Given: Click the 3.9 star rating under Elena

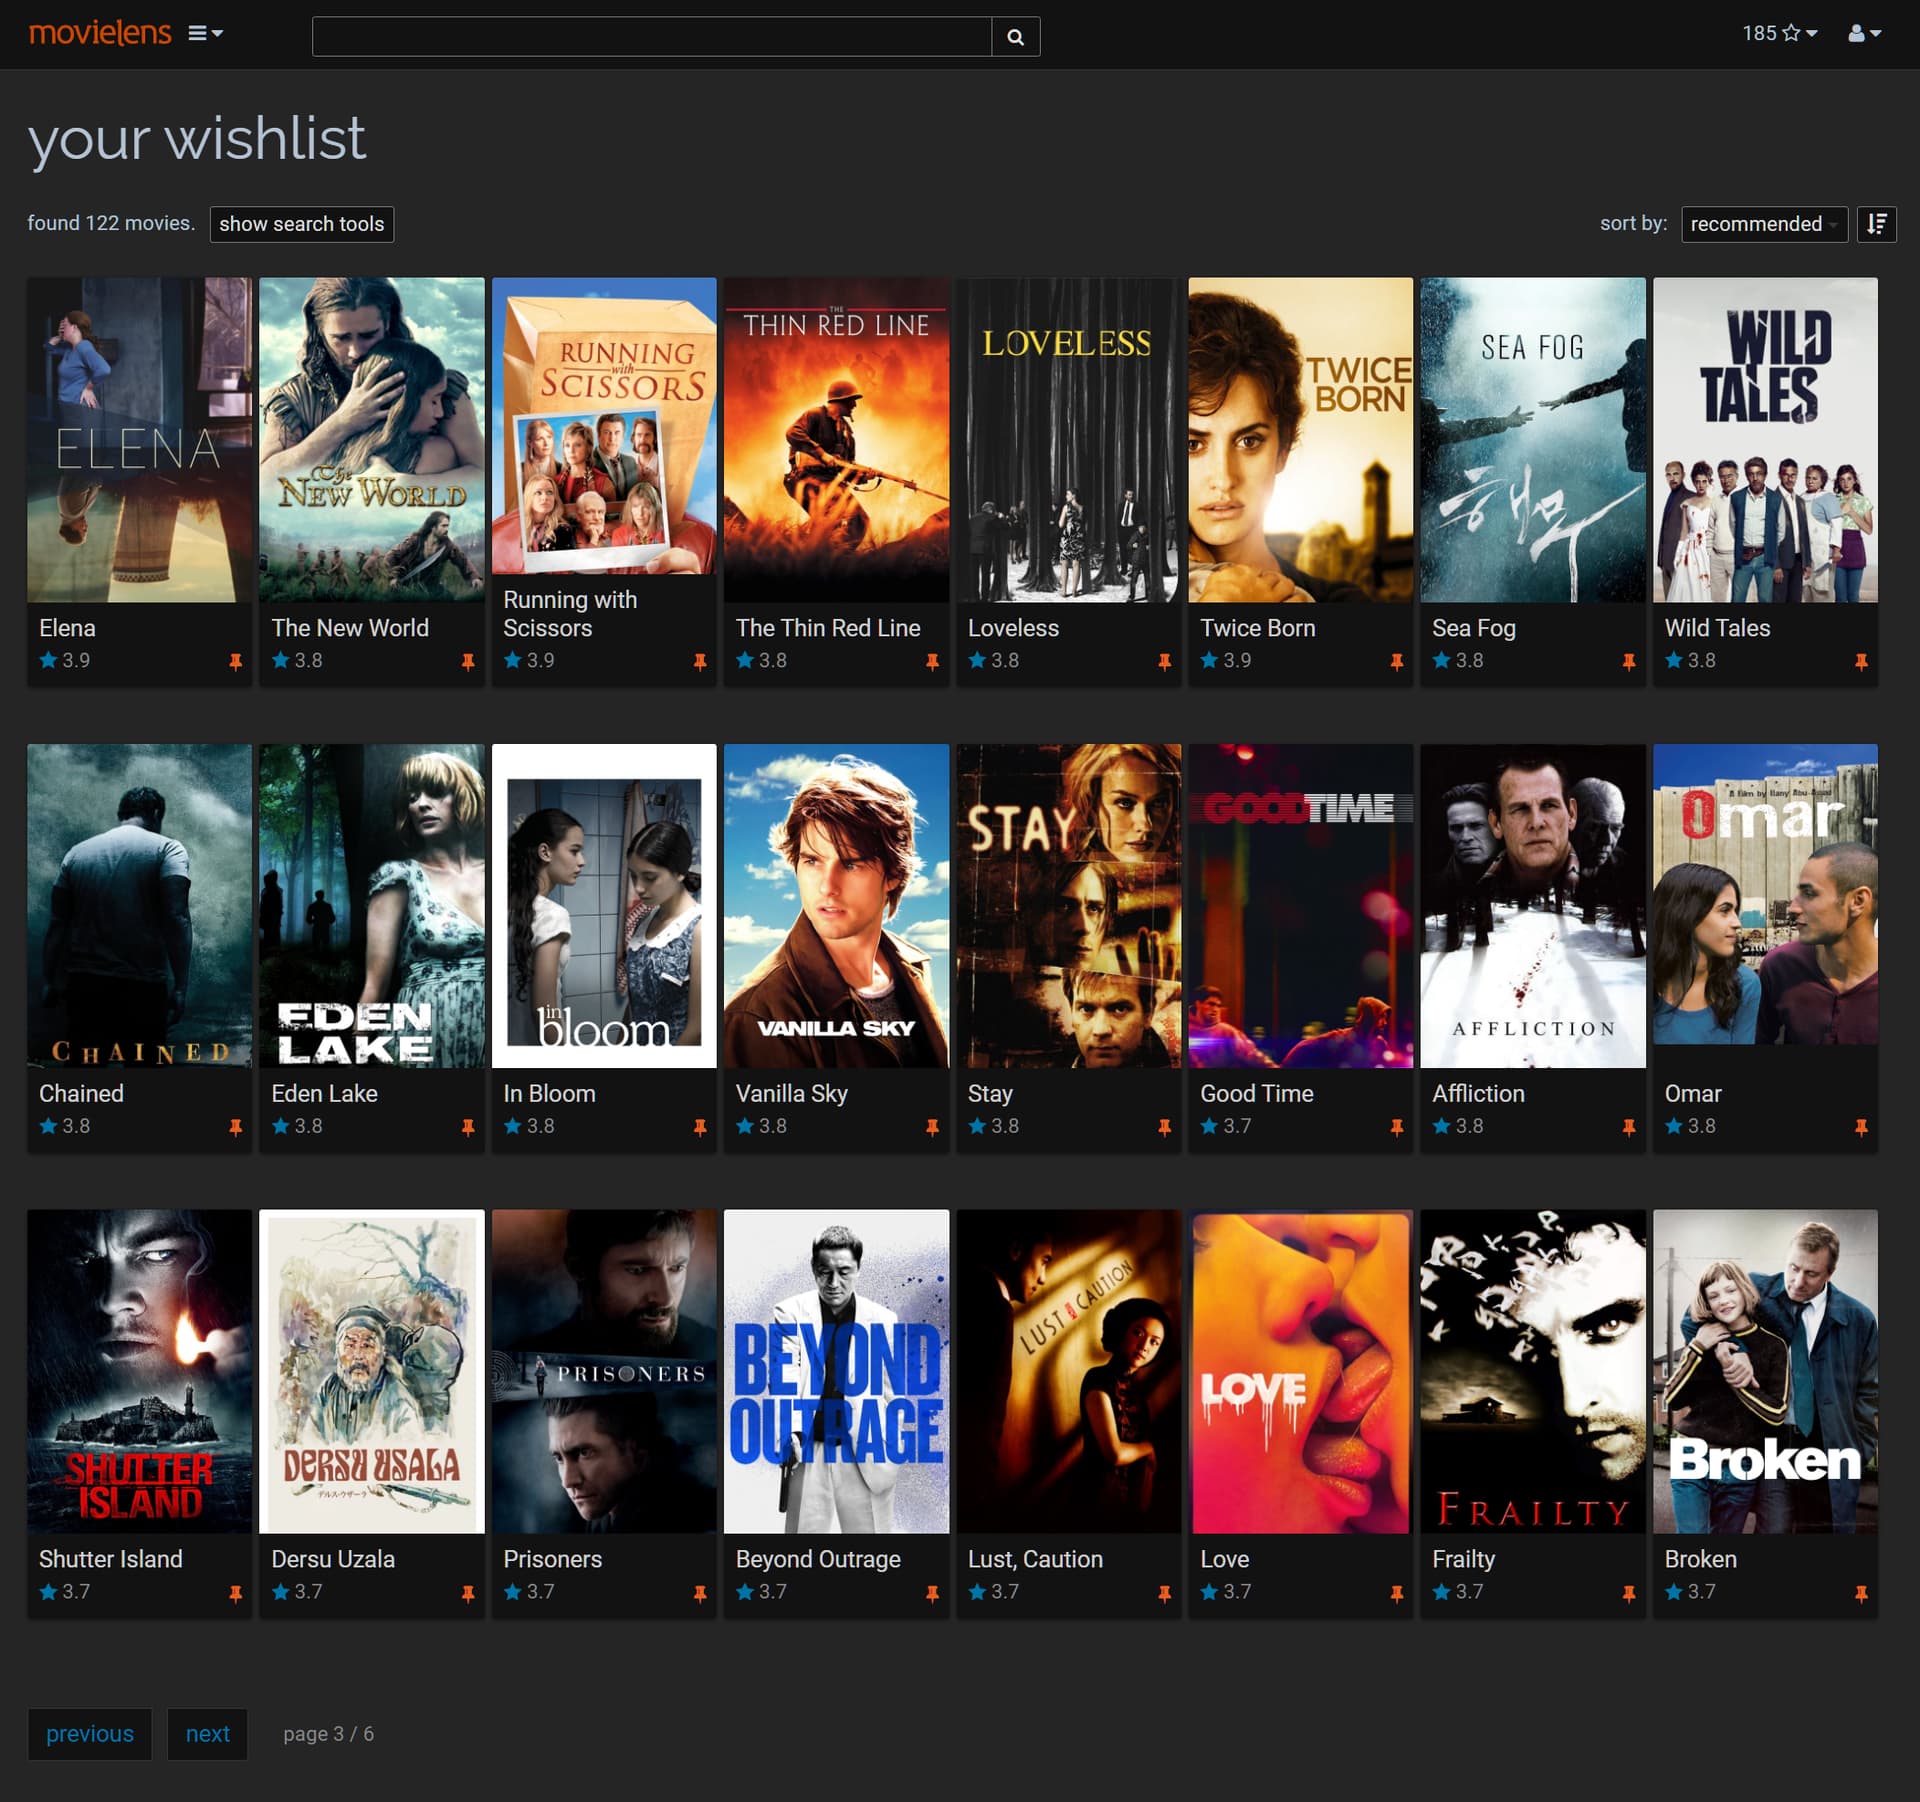Looking at the screenshot, I should [65, 661].
